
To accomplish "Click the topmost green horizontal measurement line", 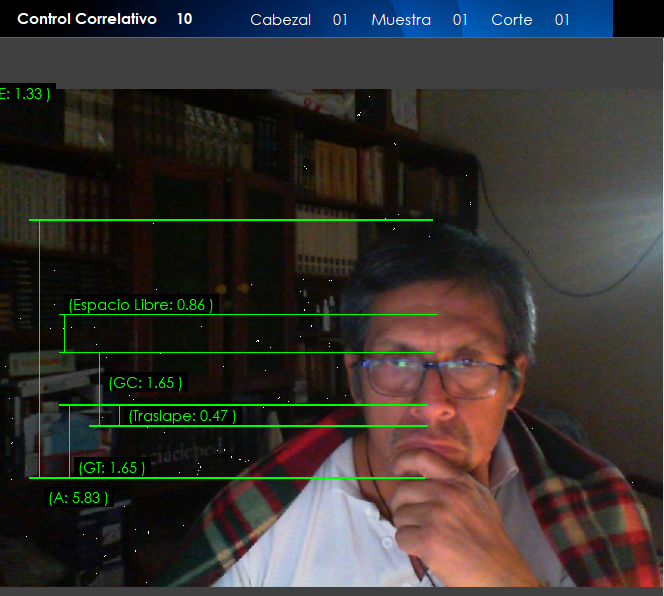I will point(230,220).
